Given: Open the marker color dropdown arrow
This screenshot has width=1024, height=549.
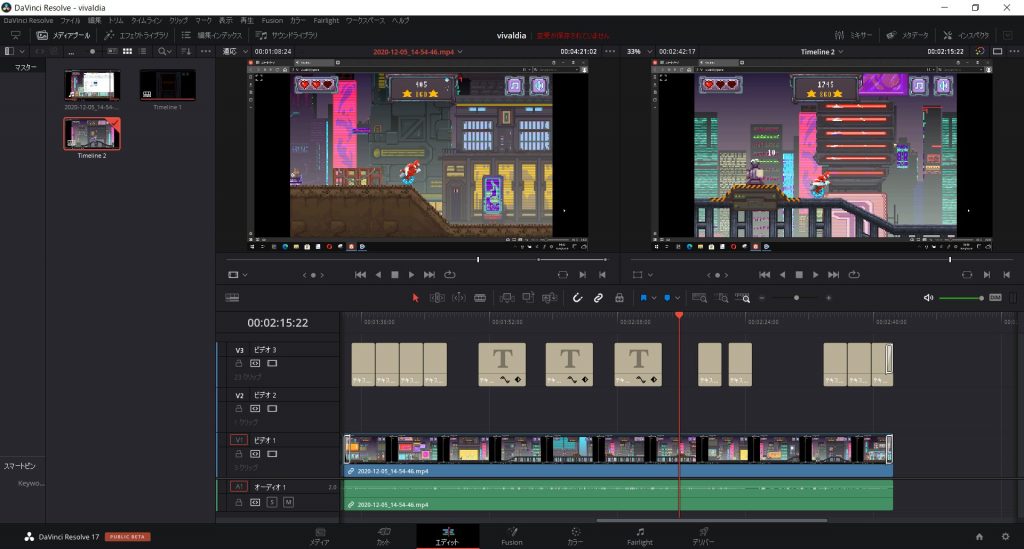Looking at the screenshot, I should click(x=677, y=298).
